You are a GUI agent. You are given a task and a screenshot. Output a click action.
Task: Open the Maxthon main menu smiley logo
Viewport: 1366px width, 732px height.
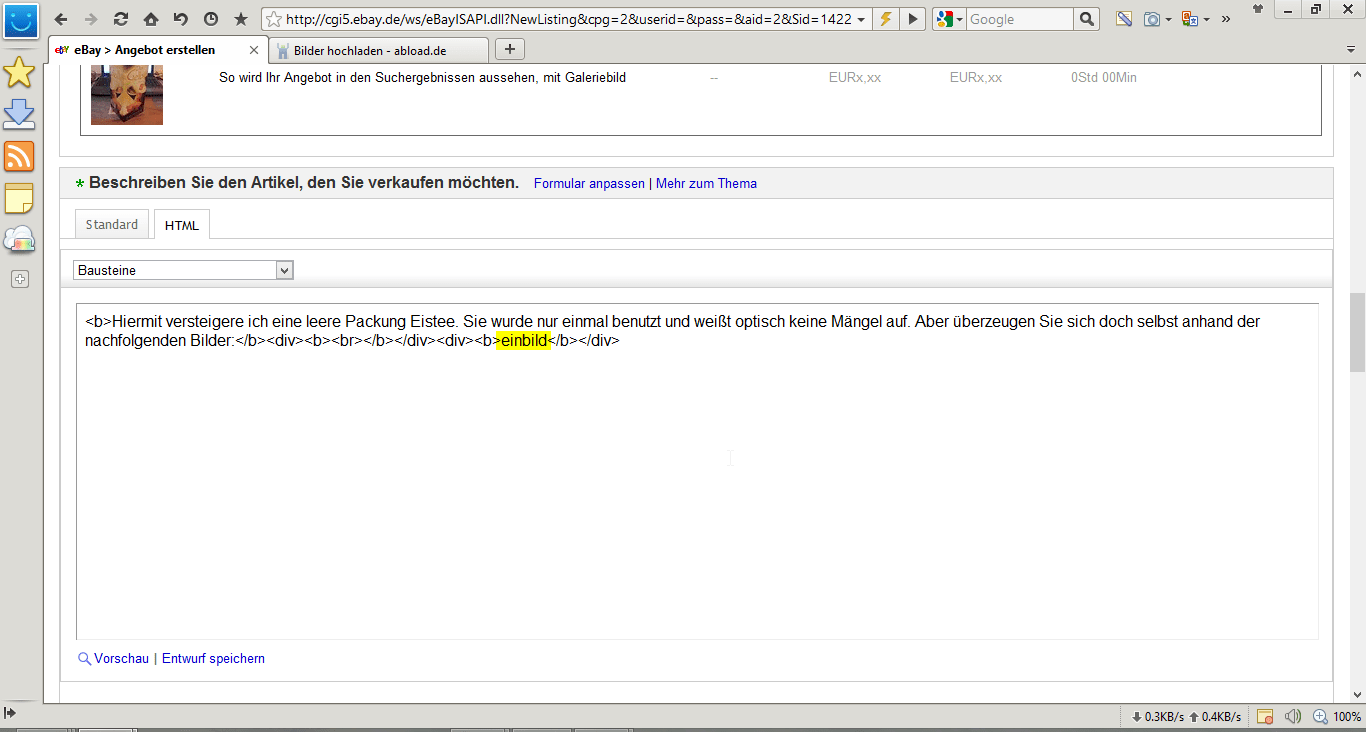coord(20,19)
